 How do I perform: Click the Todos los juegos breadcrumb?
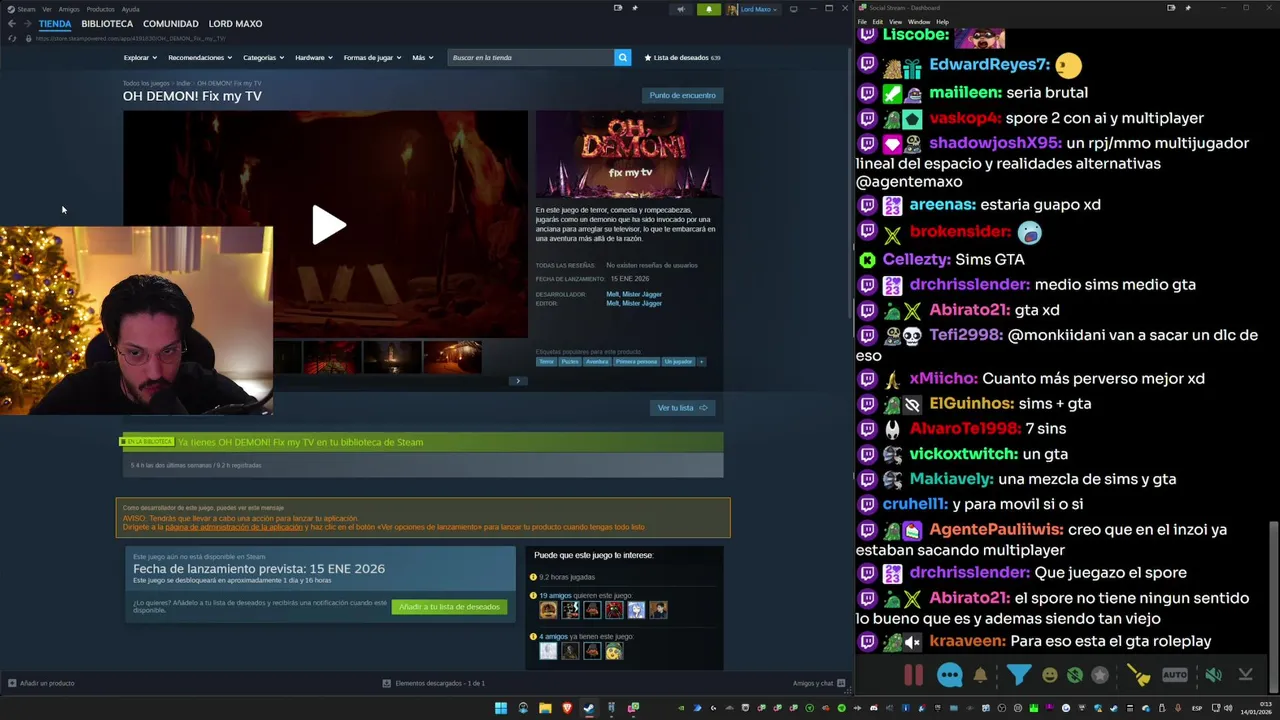146,84
